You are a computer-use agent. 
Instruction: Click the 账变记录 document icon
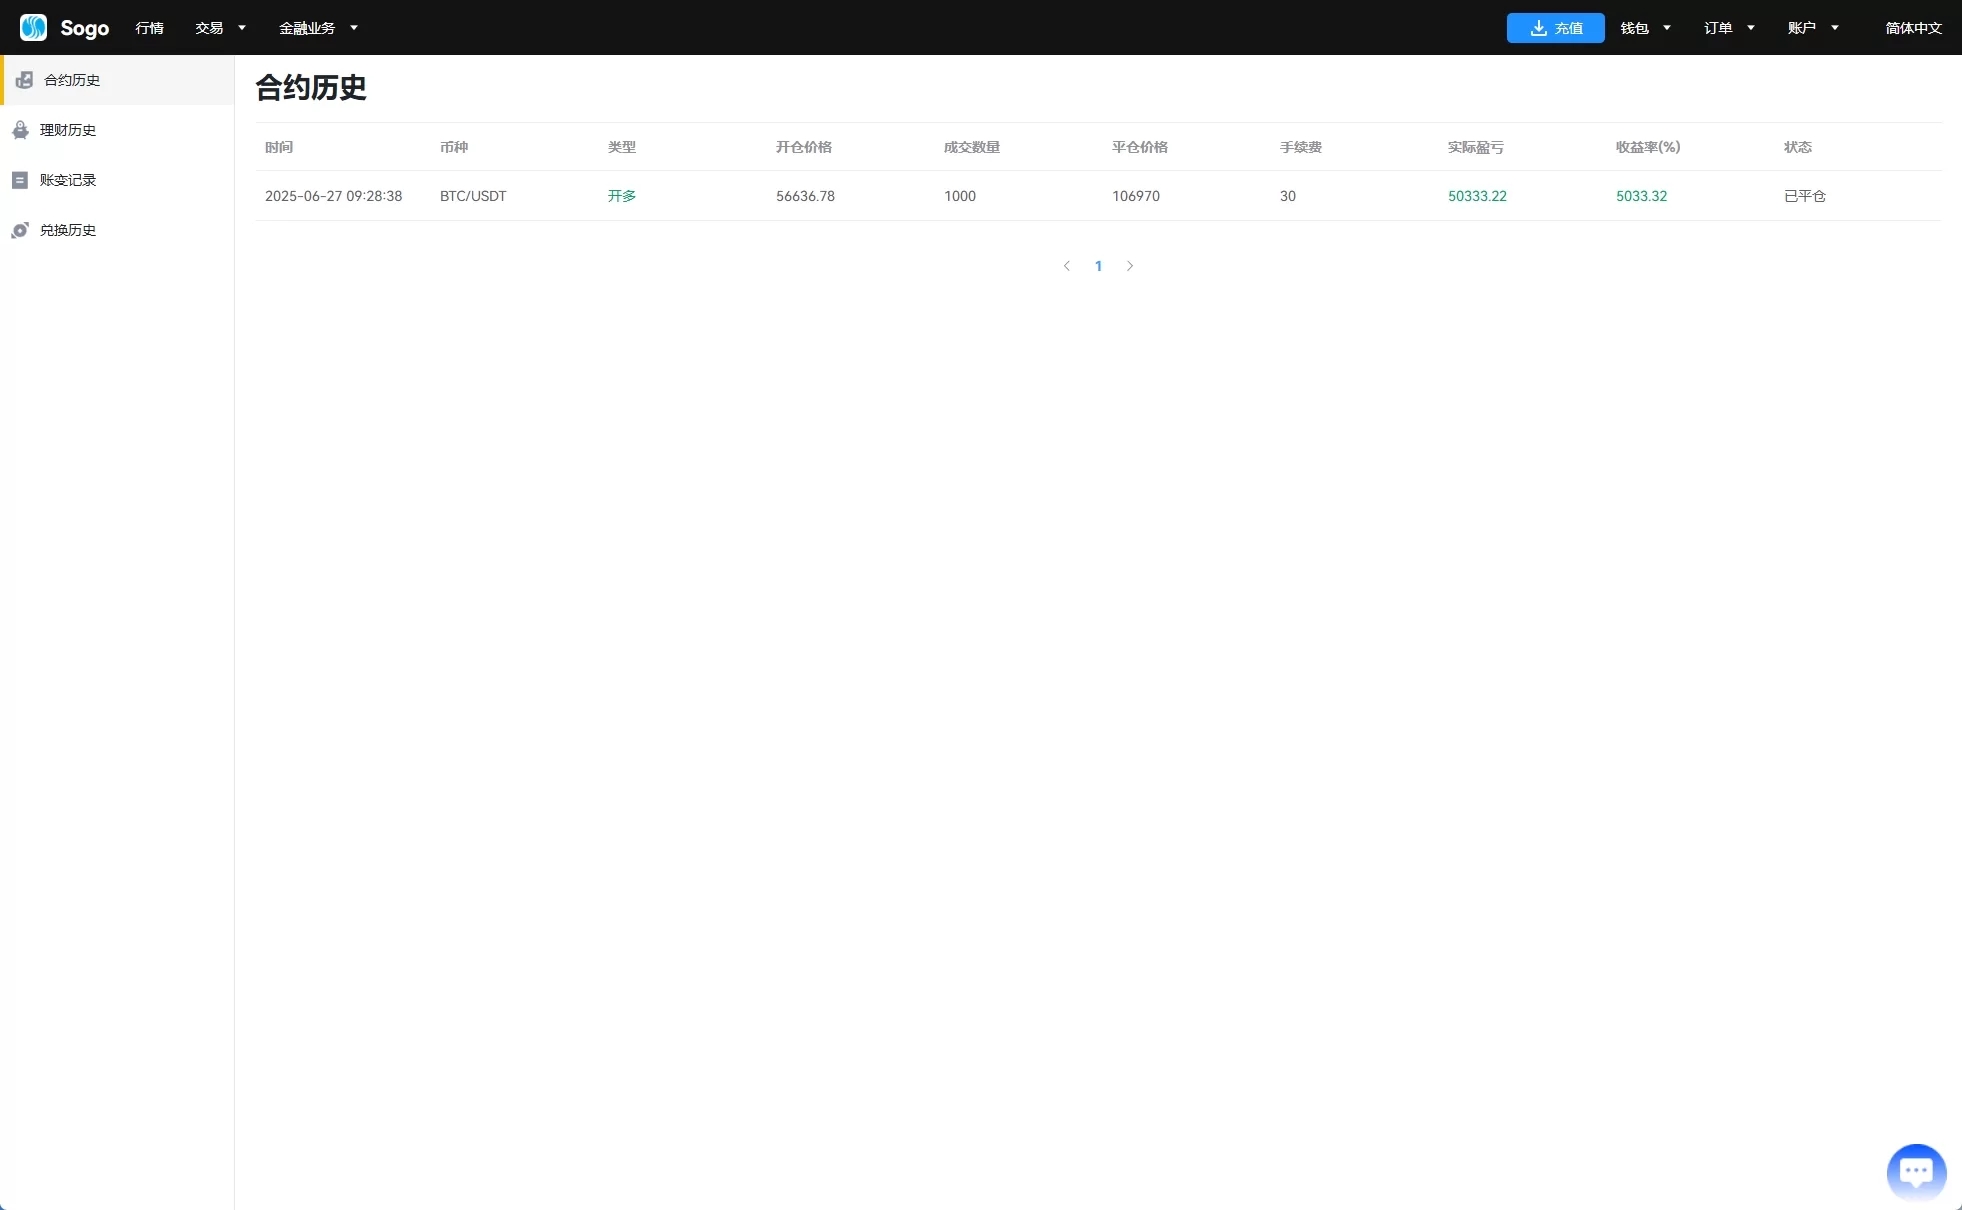(20, 180)
